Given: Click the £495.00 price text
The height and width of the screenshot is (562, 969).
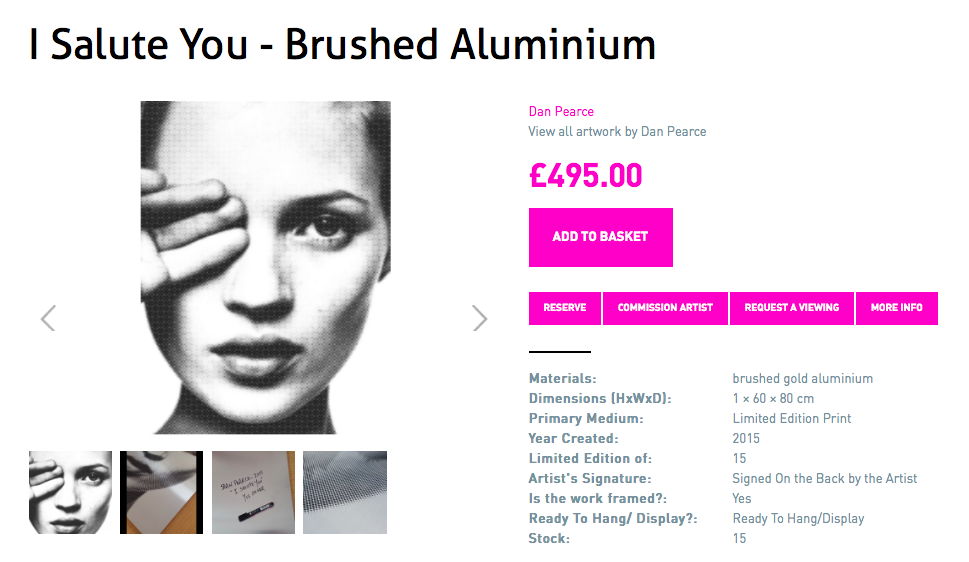Looking at the screenshot, I should (x=586, y=176).
